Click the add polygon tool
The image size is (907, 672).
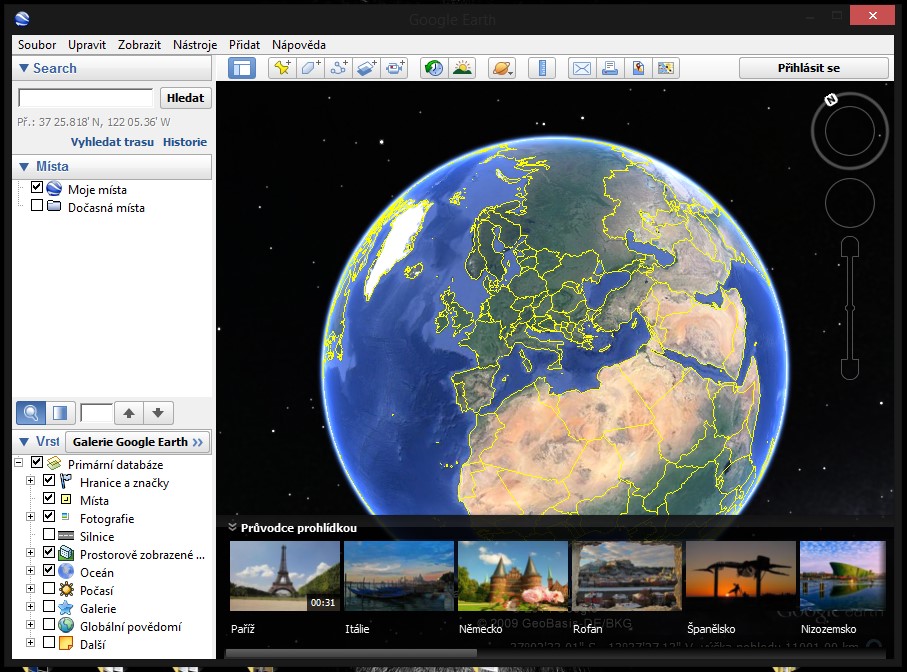[311, 68]
